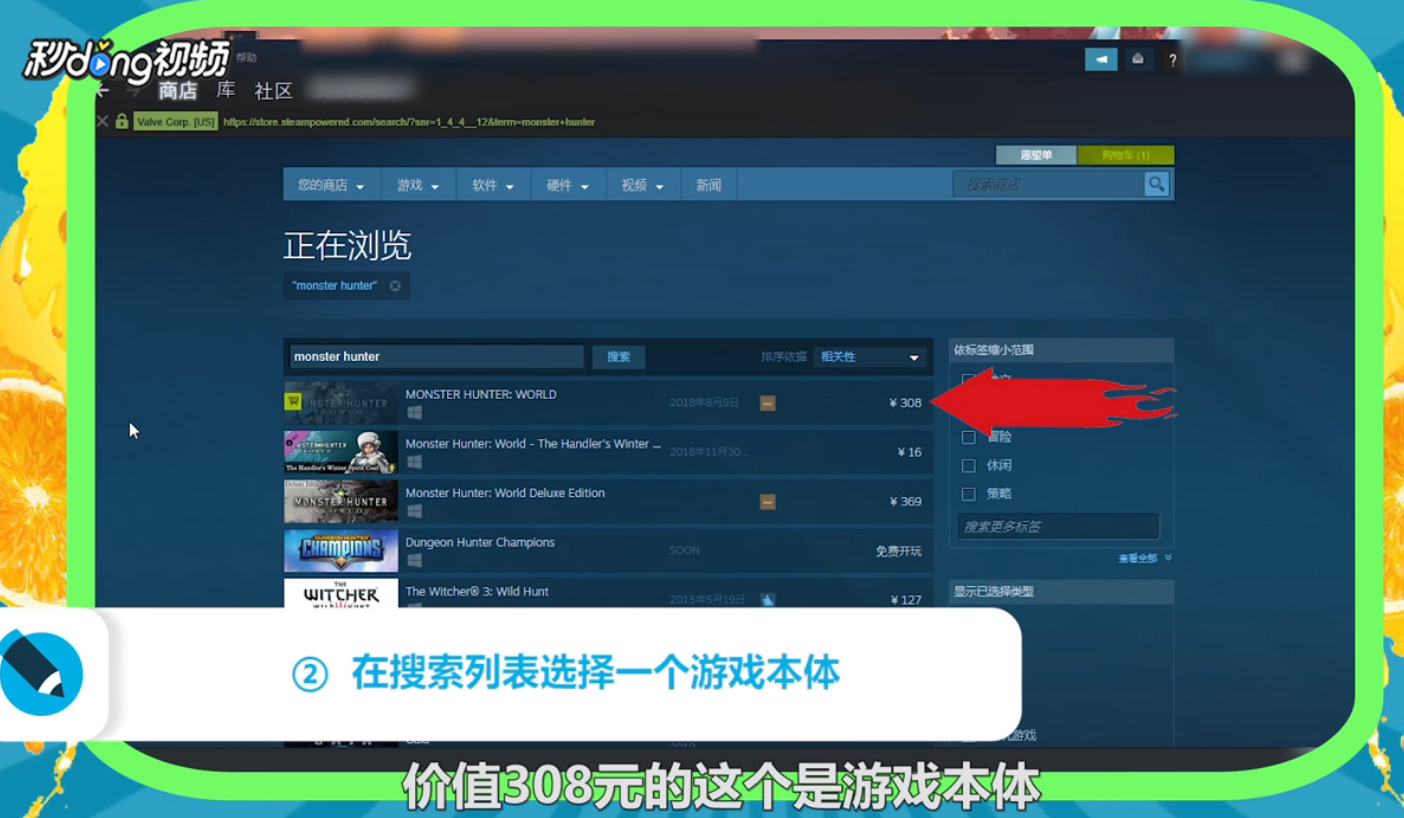Open the announcements megaphone icon

1101,59
